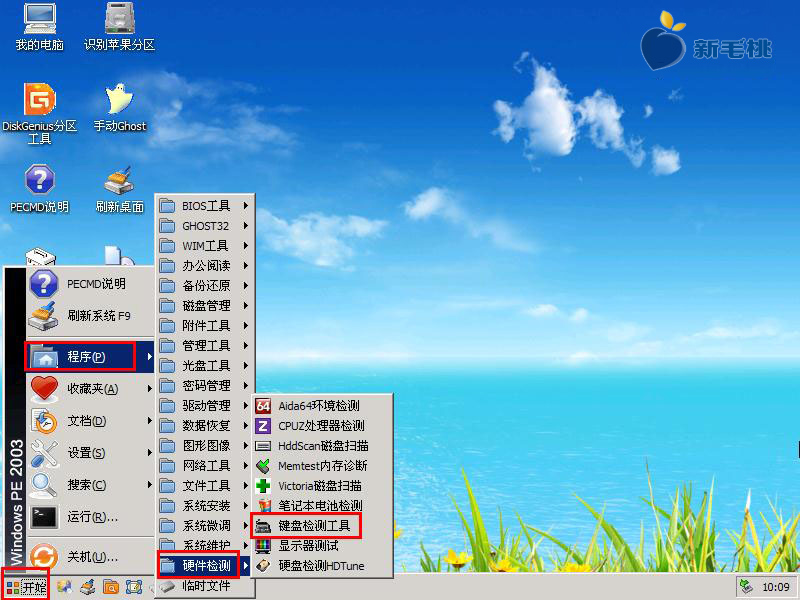The width and height of the screenshot is (800, 600).
Task: Expand 系统安装 program folder
Action: (205, 505)
